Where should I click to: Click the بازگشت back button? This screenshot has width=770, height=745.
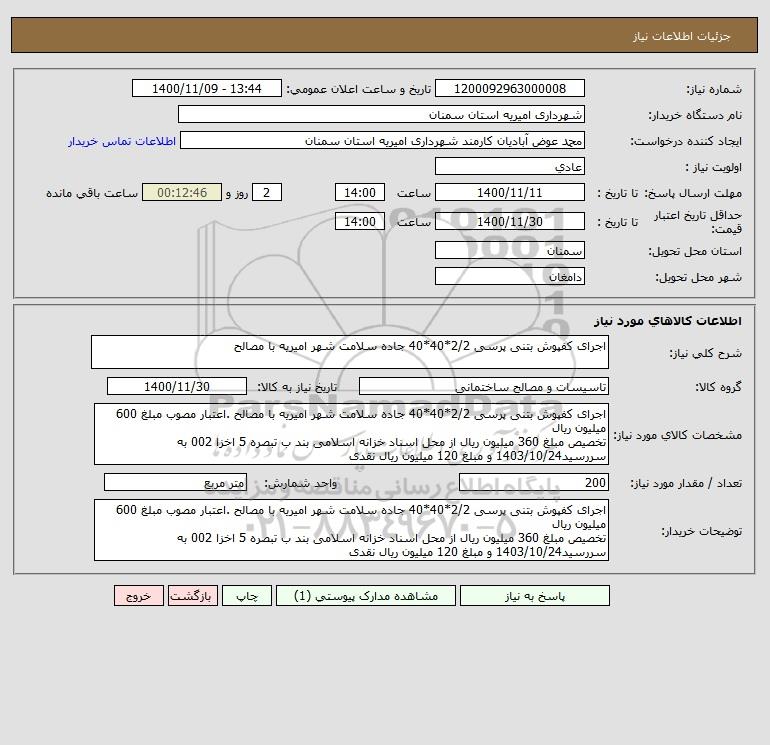(x=192, y=596)
